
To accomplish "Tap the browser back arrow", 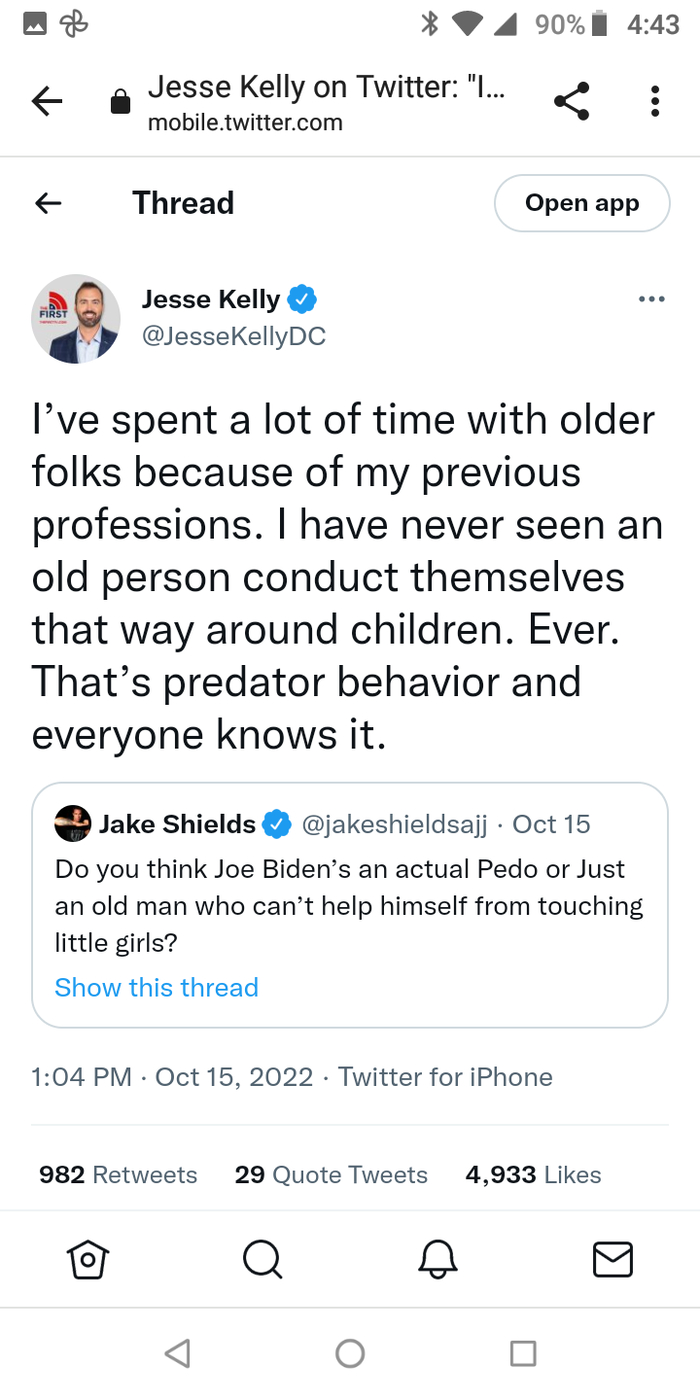I will click(47, 101).
